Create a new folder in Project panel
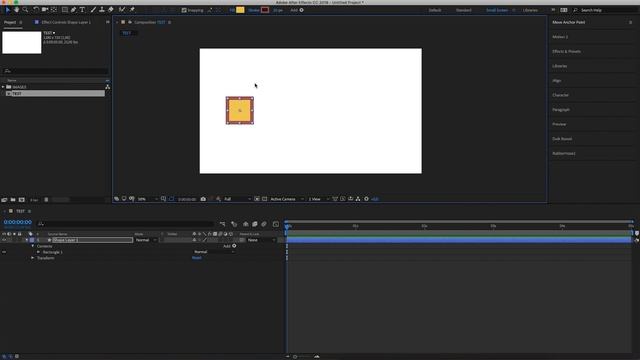Viewport: 640px width, 360px height. pos(13,200)
